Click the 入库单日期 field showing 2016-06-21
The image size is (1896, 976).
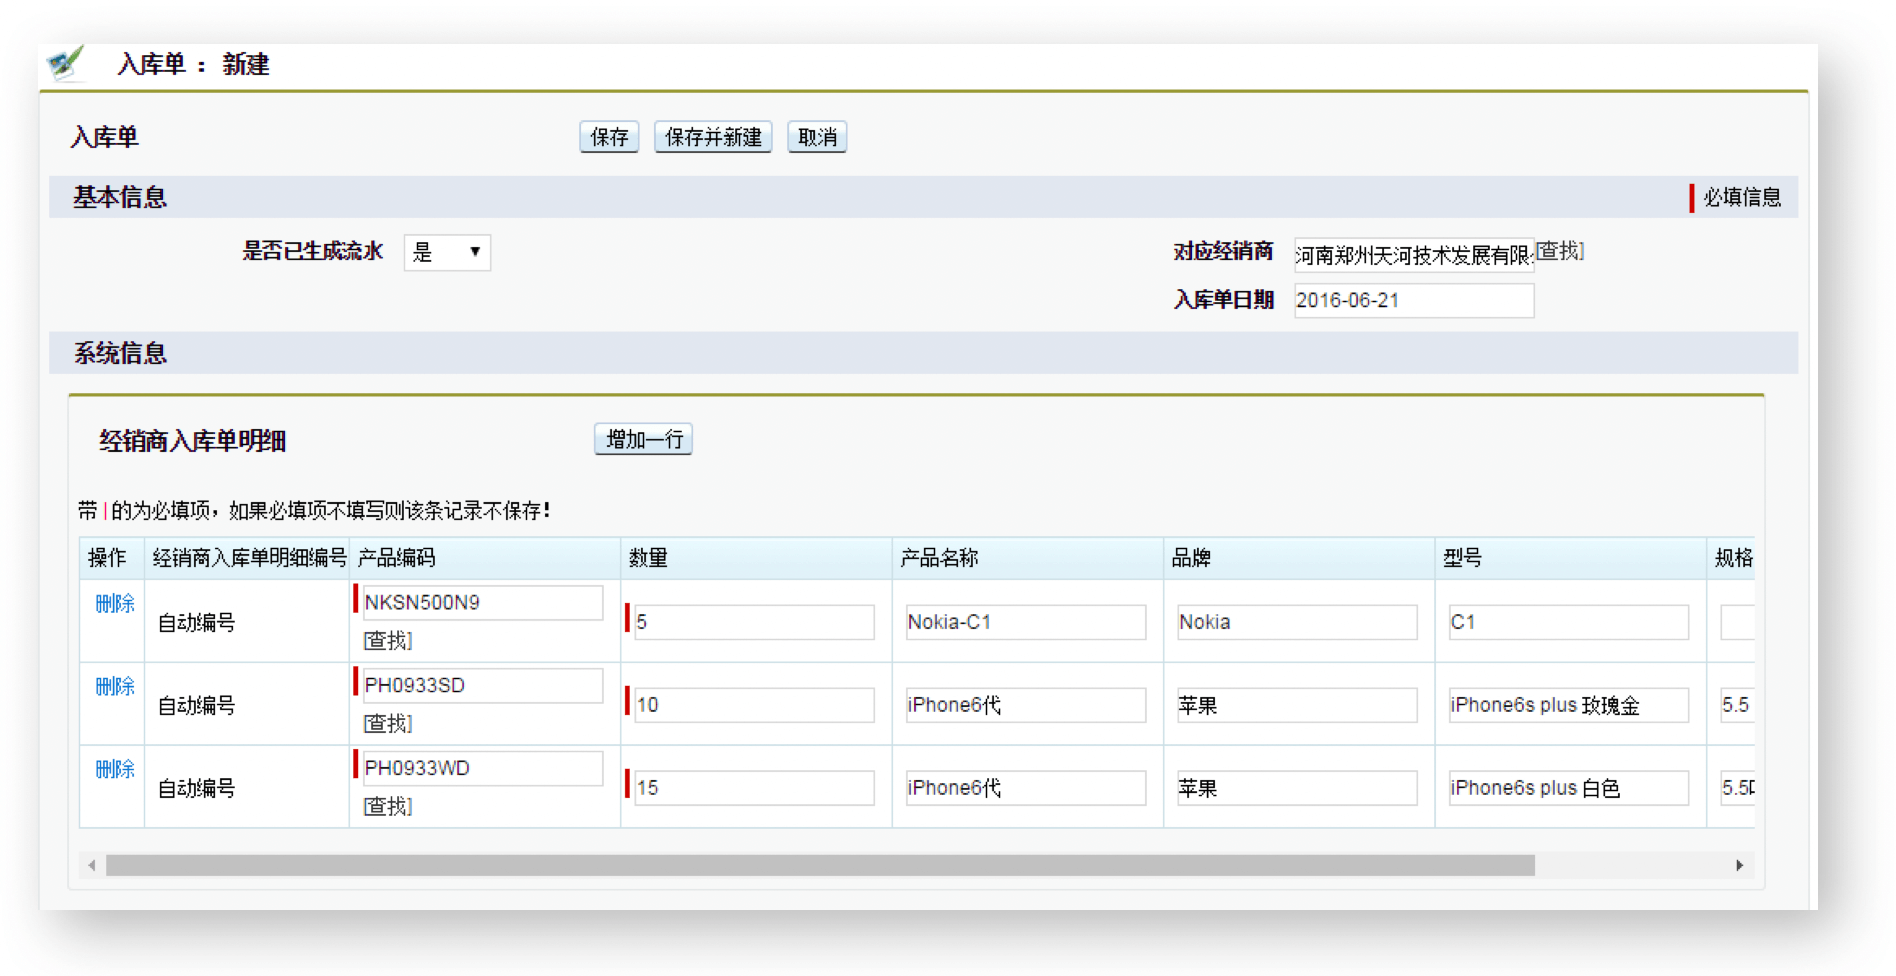1414,300
